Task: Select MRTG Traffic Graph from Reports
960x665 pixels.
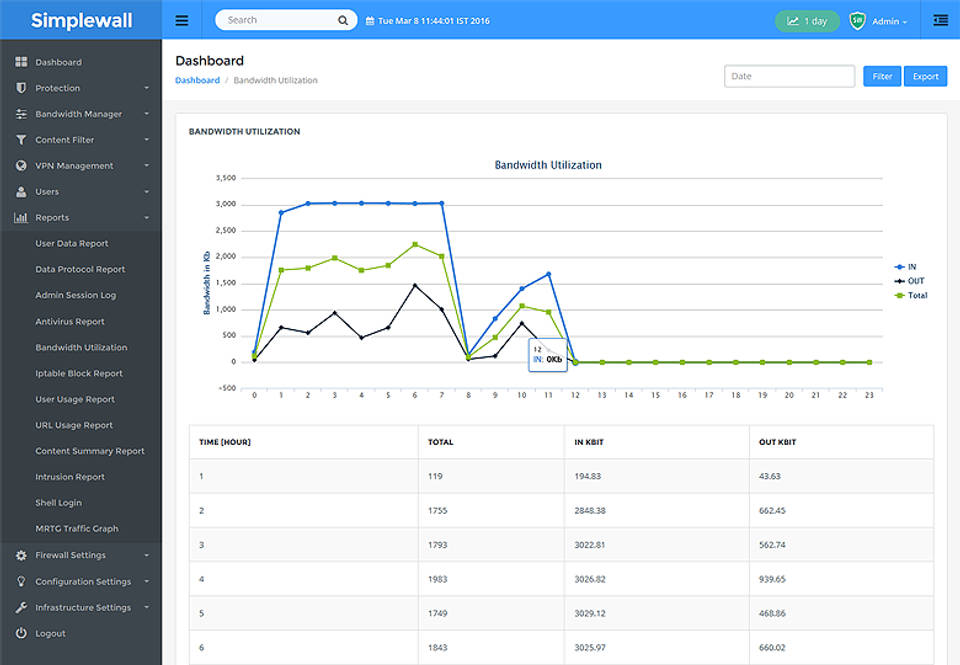Action: [x=79, y=528]
